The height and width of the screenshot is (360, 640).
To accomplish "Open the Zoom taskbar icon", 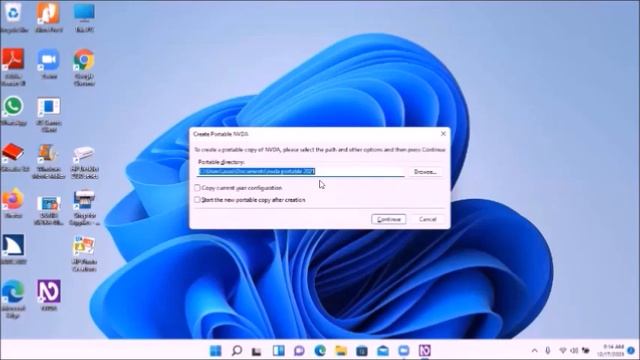I will coord(404,350).
